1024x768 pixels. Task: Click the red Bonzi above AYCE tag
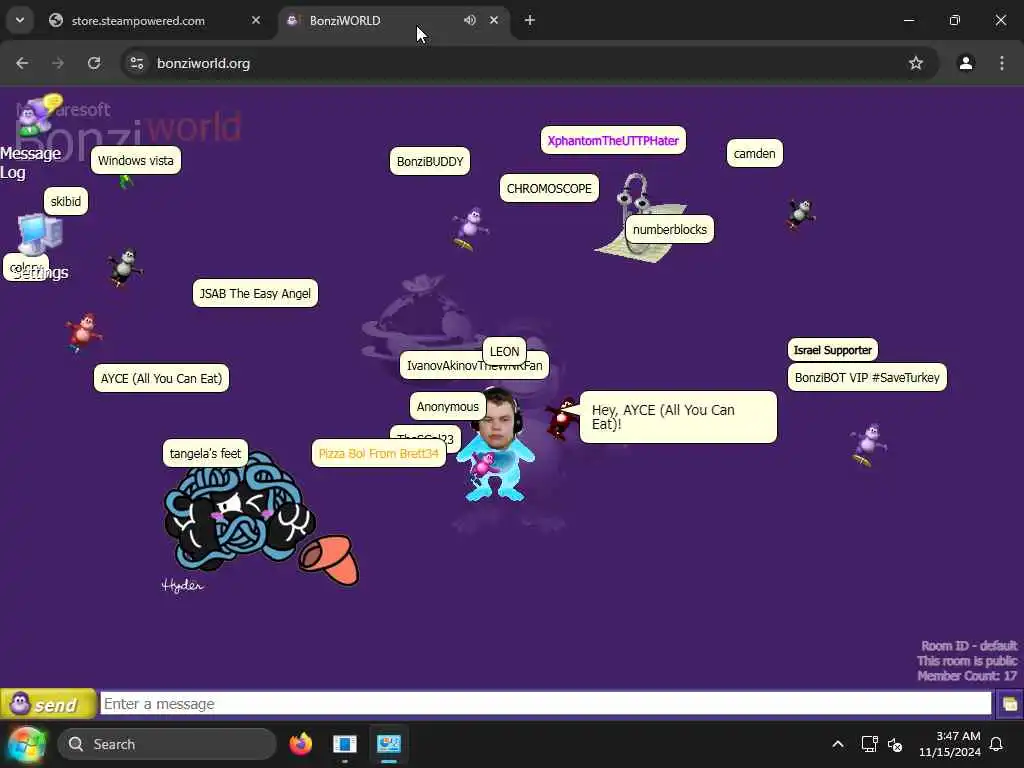84,332
